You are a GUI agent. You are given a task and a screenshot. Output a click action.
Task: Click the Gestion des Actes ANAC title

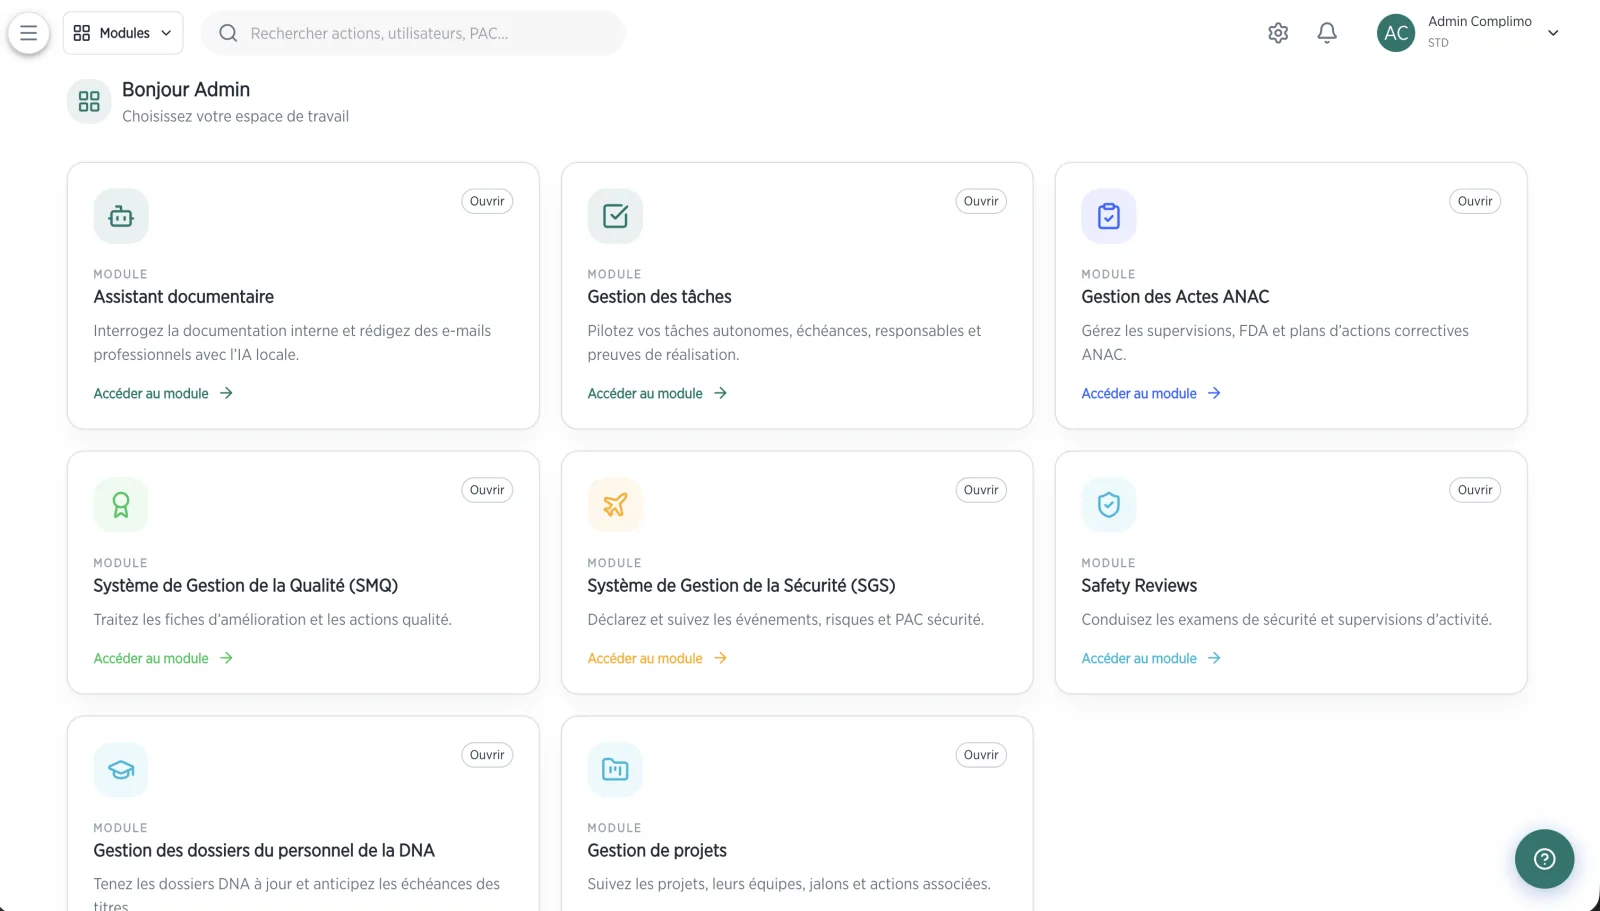tap(1175, 297)
